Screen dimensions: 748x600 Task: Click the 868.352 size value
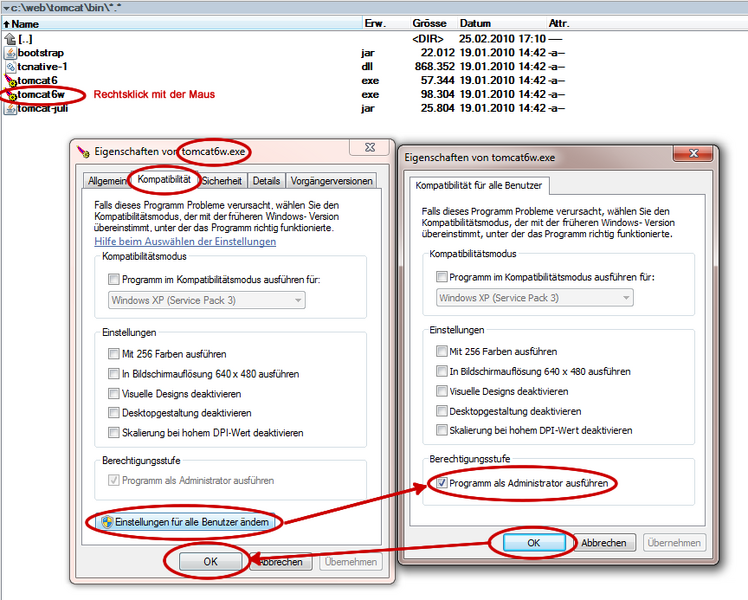(435, 66)
